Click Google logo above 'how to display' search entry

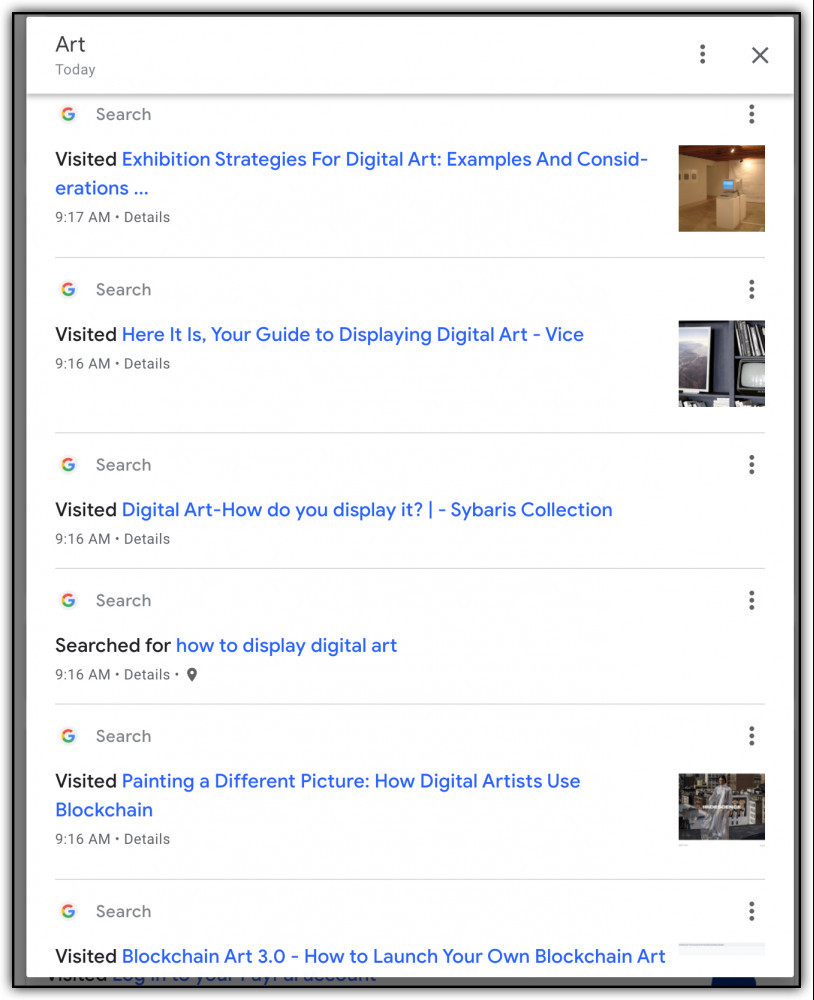68,600
